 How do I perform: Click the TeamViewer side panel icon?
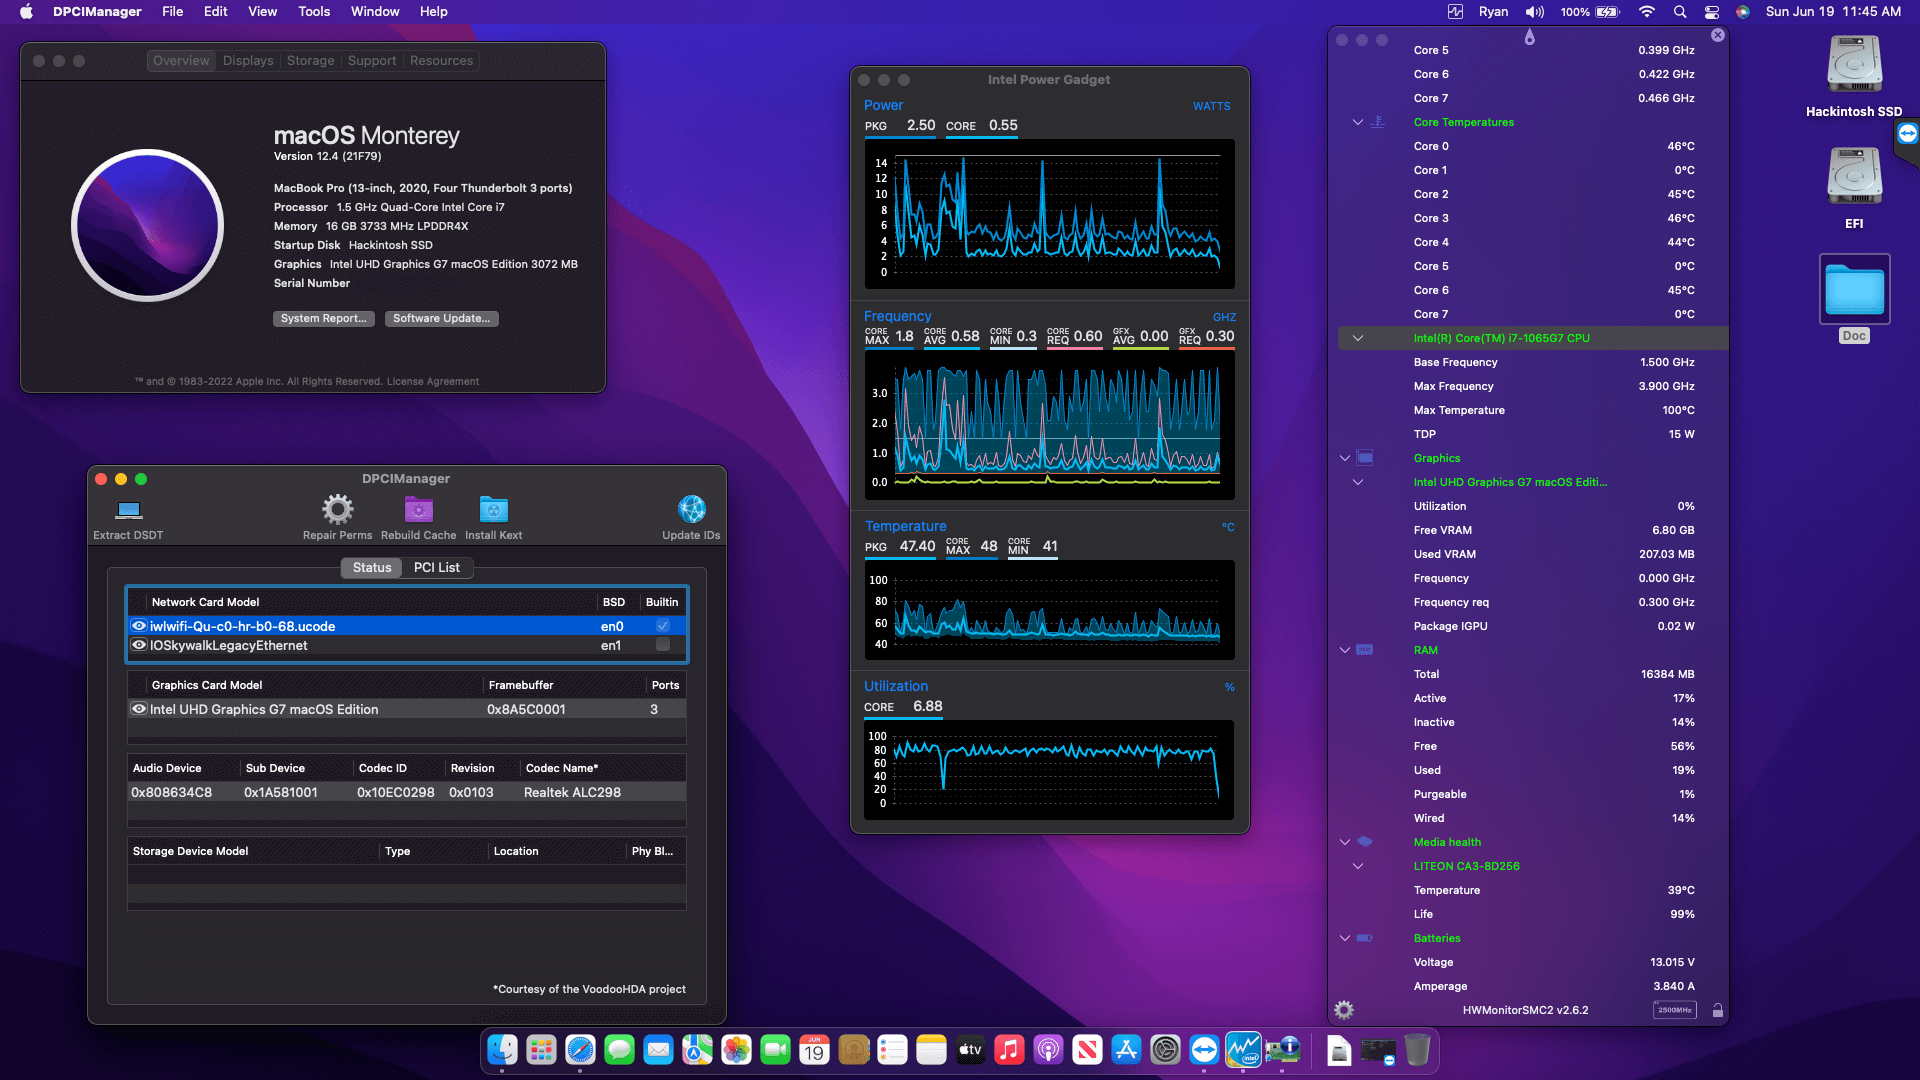[x=1908, y=134]
